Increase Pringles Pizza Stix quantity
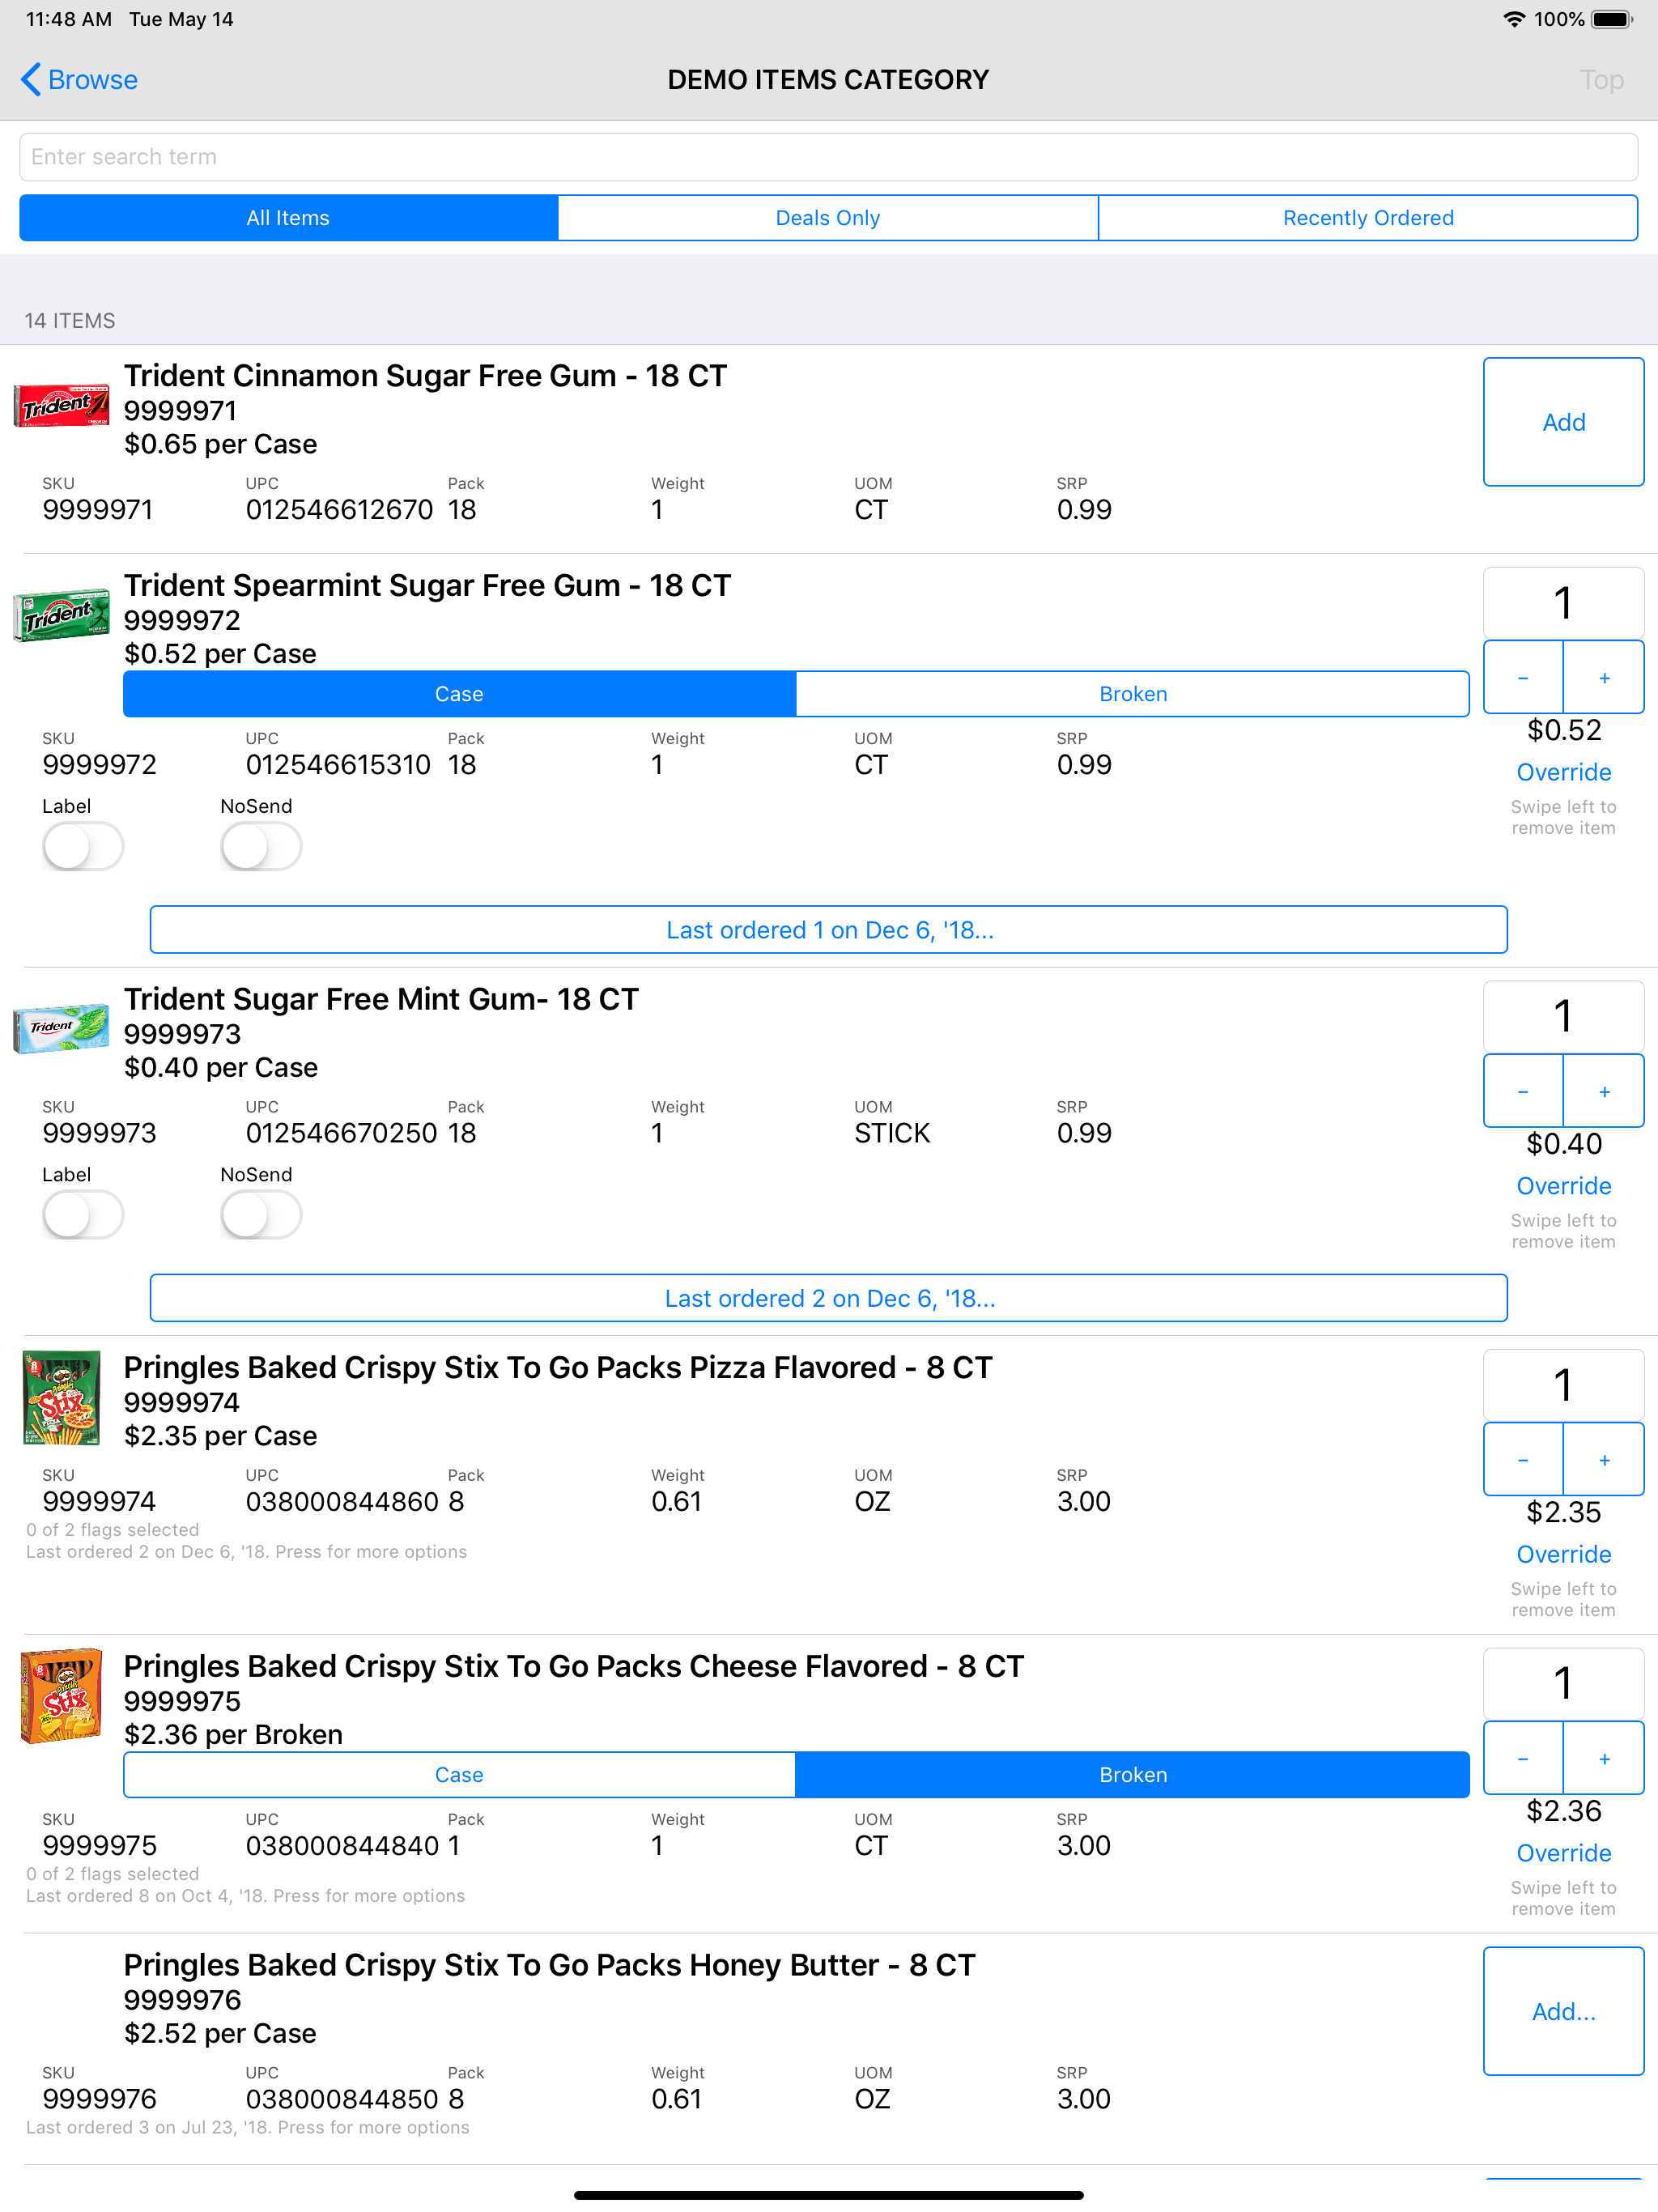This screenshot has width=1658, height=2212. click(x=1604, y=1460)
